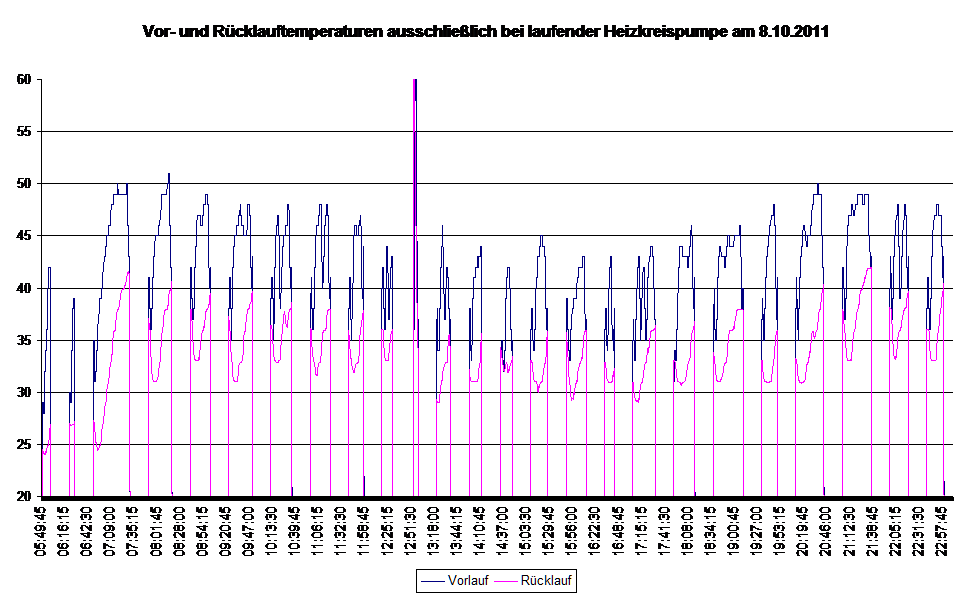Click the first blue Vorlauf peak at far left
This screenshot has height=601, width=968.
point(49,269)
